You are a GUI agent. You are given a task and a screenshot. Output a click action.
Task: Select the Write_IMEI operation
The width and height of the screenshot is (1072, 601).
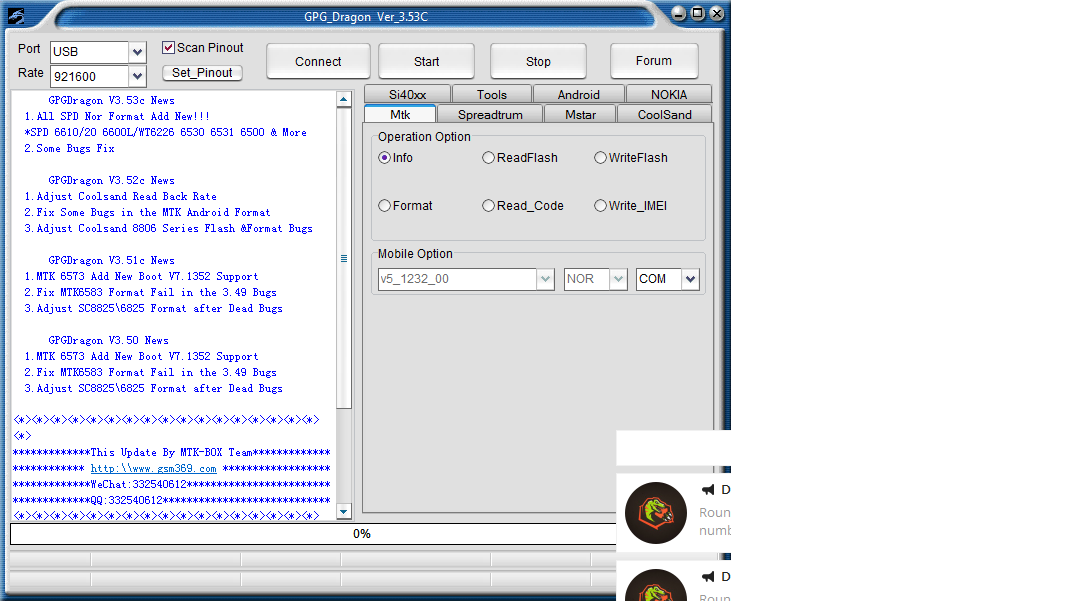tap(600, 205)
